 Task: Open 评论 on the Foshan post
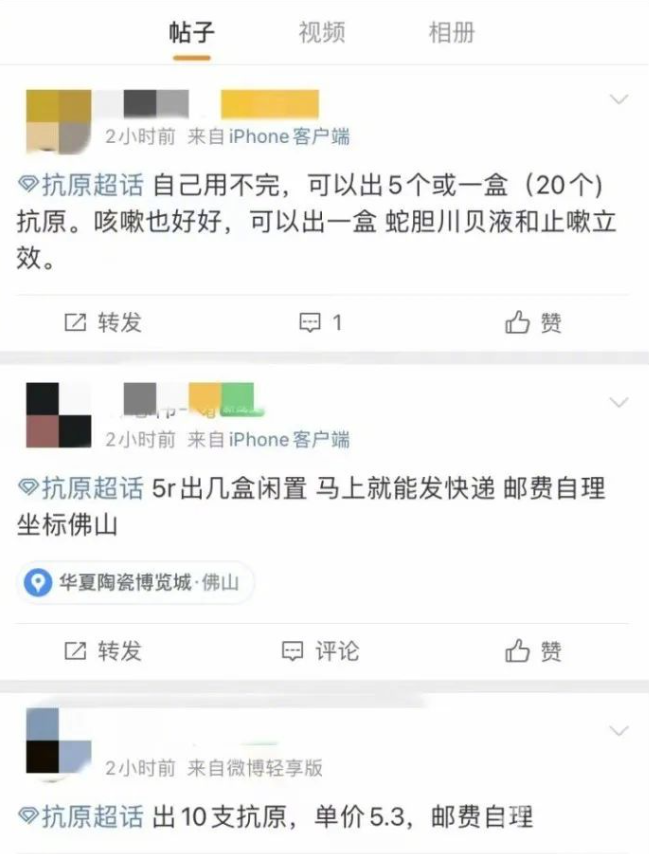320,651
